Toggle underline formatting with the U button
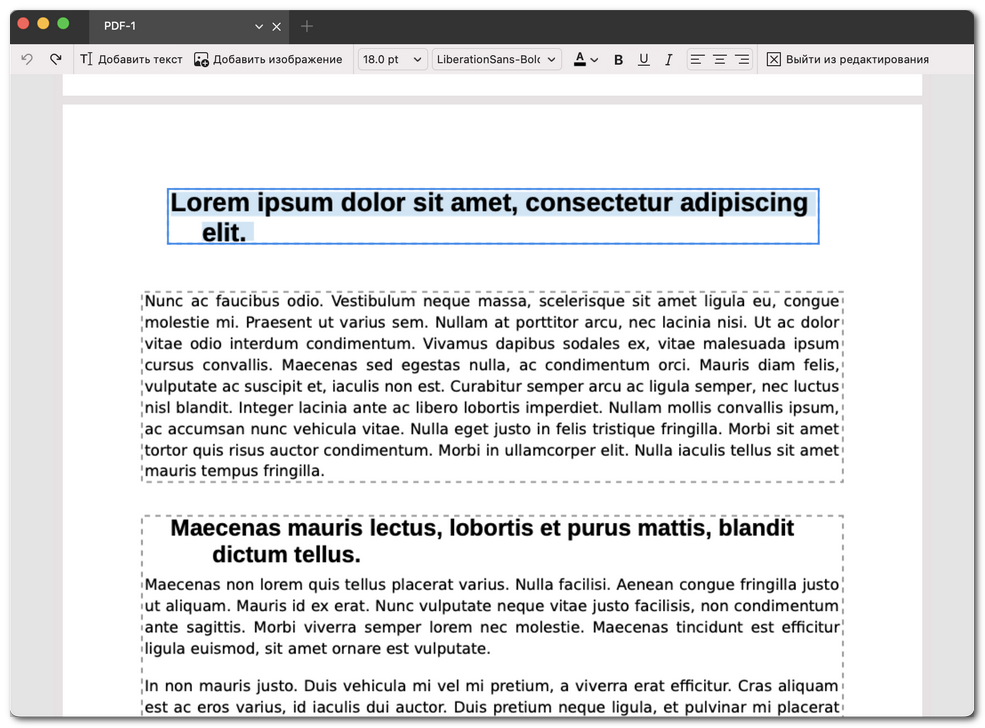Screen dimensions: 985x728 (x=643, y=59)
